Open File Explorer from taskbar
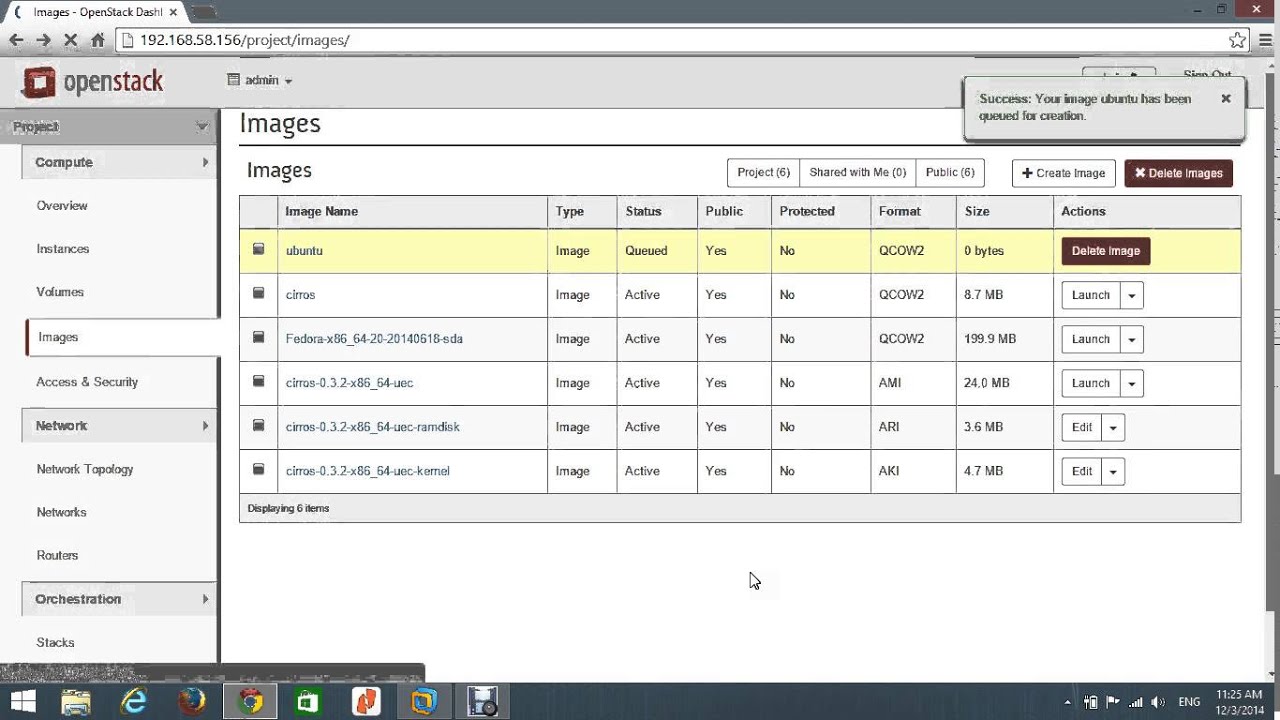Image resolution: width=1280 pixels, height=720 pixels. pos(76,702)
